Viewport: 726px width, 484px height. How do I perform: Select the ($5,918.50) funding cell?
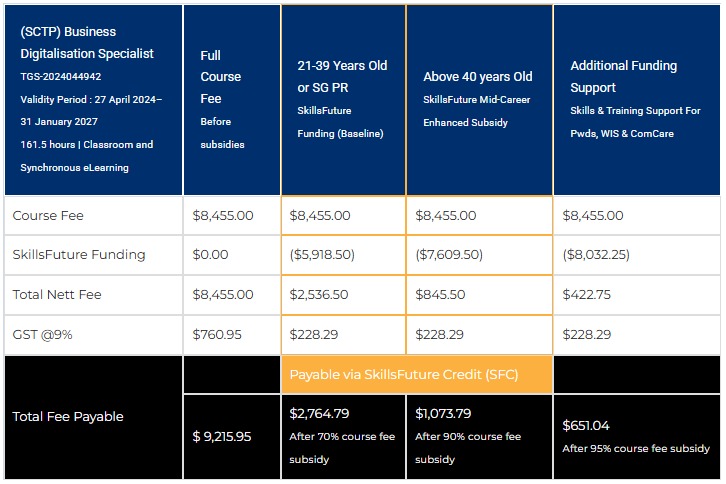click(x=321, y=255)
